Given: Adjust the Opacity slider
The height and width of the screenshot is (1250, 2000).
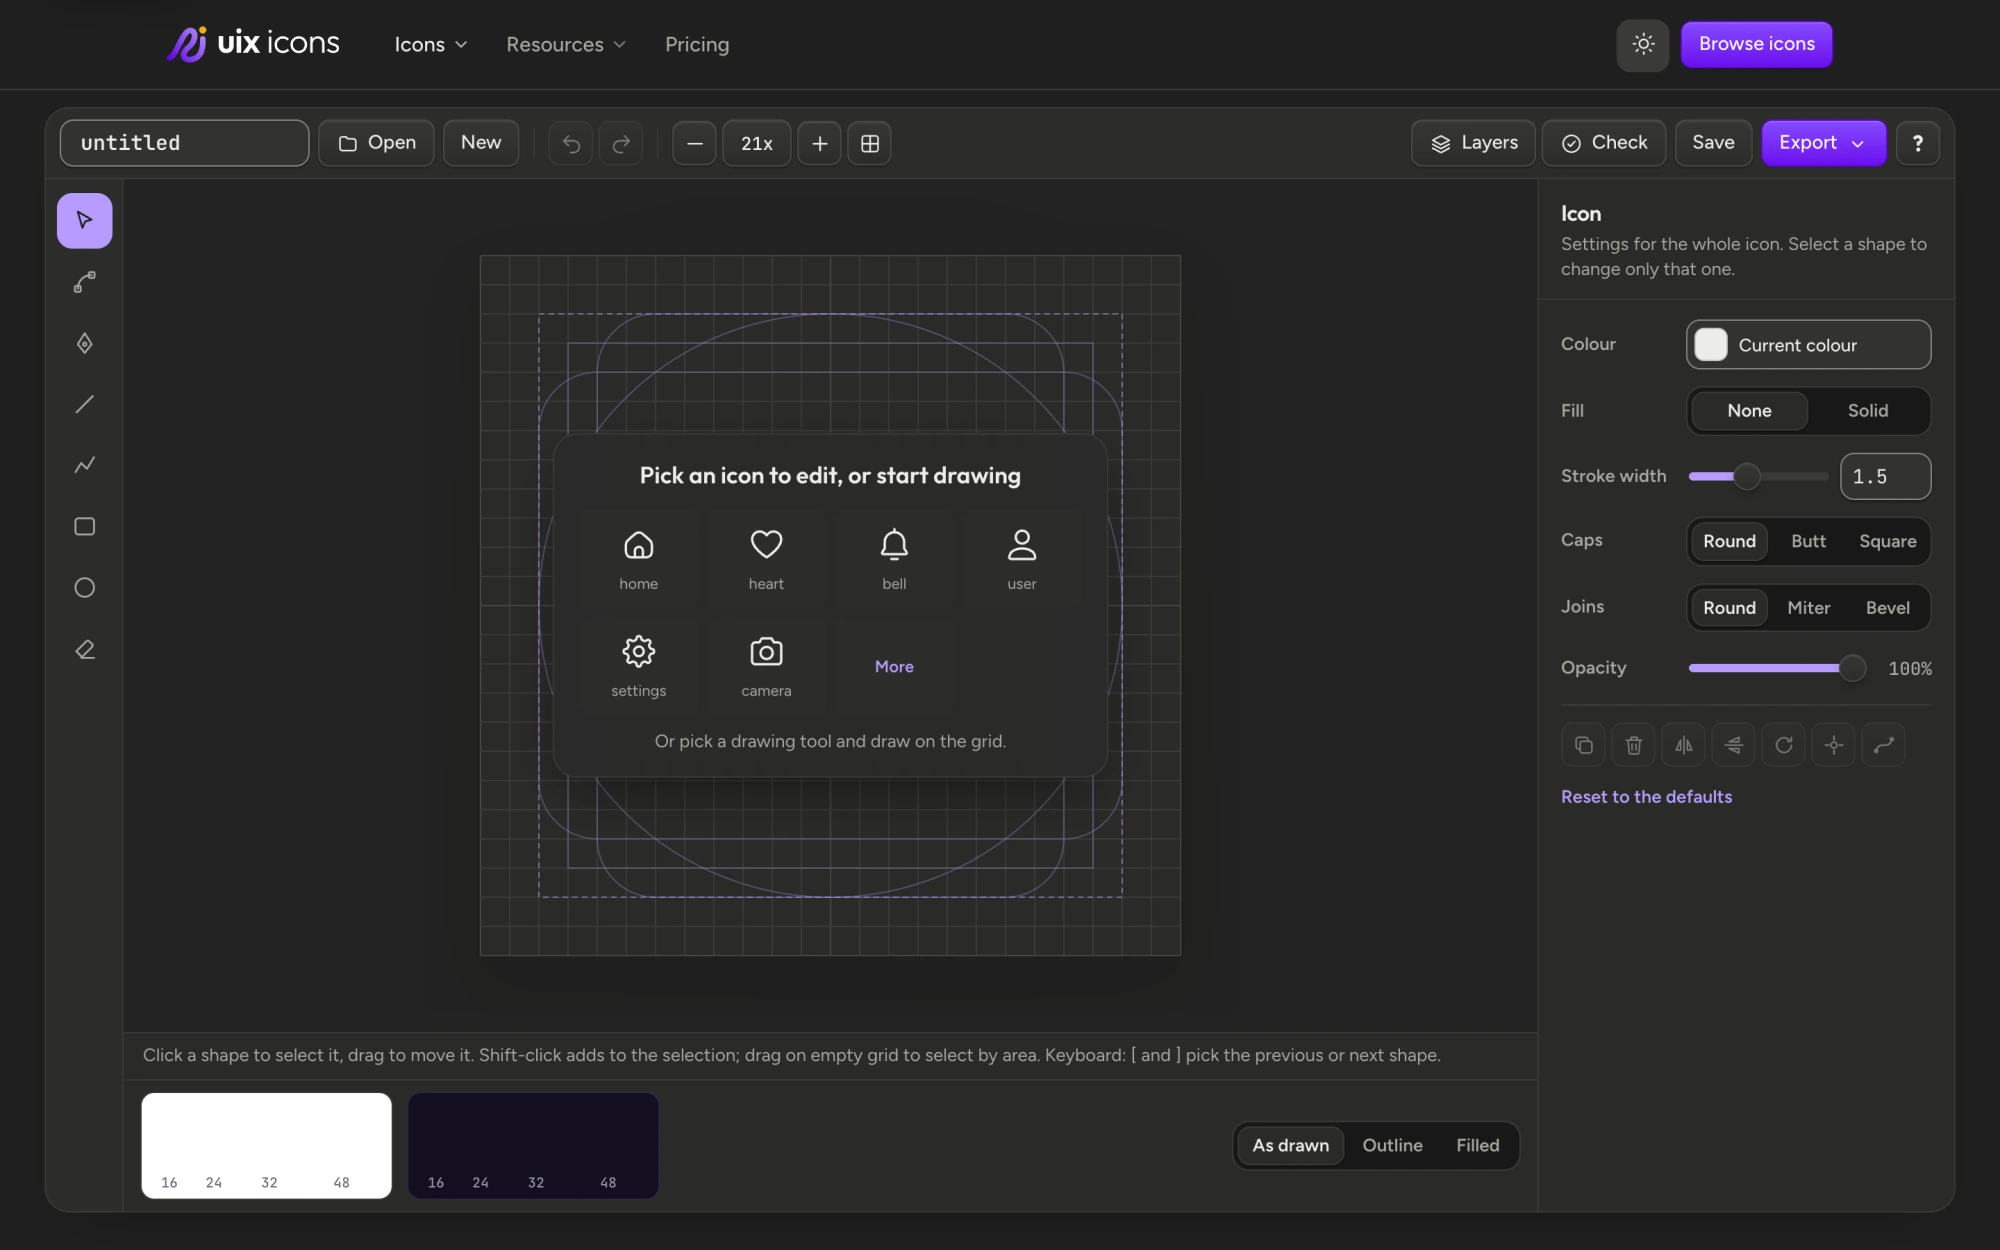Looking at the screenshot, I should pyautogui.click(x=1776, y=668).
